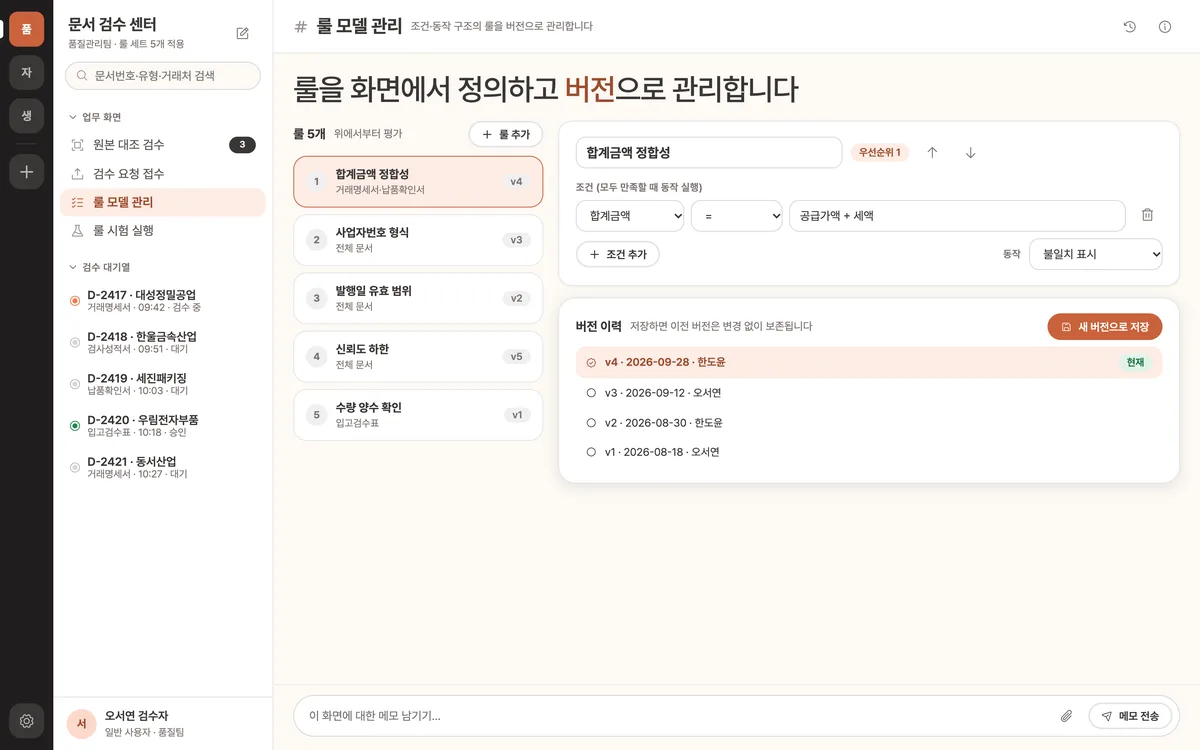Screen dimensions: 1200x750
Task: Move rule priority up with the arrow
Action: point(932,153)
